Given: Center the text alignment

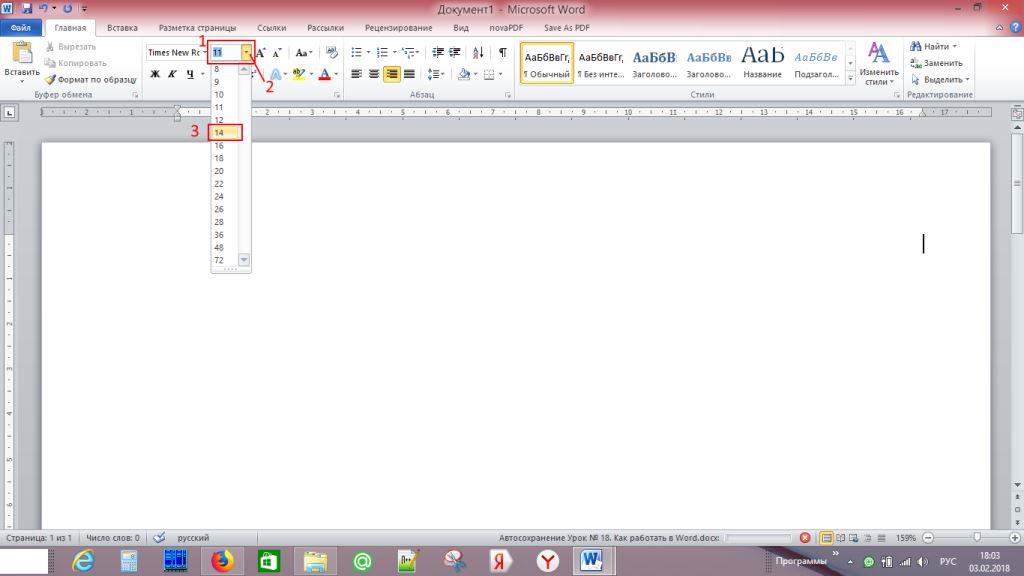Looking at the screenshot, I should 374,74.
